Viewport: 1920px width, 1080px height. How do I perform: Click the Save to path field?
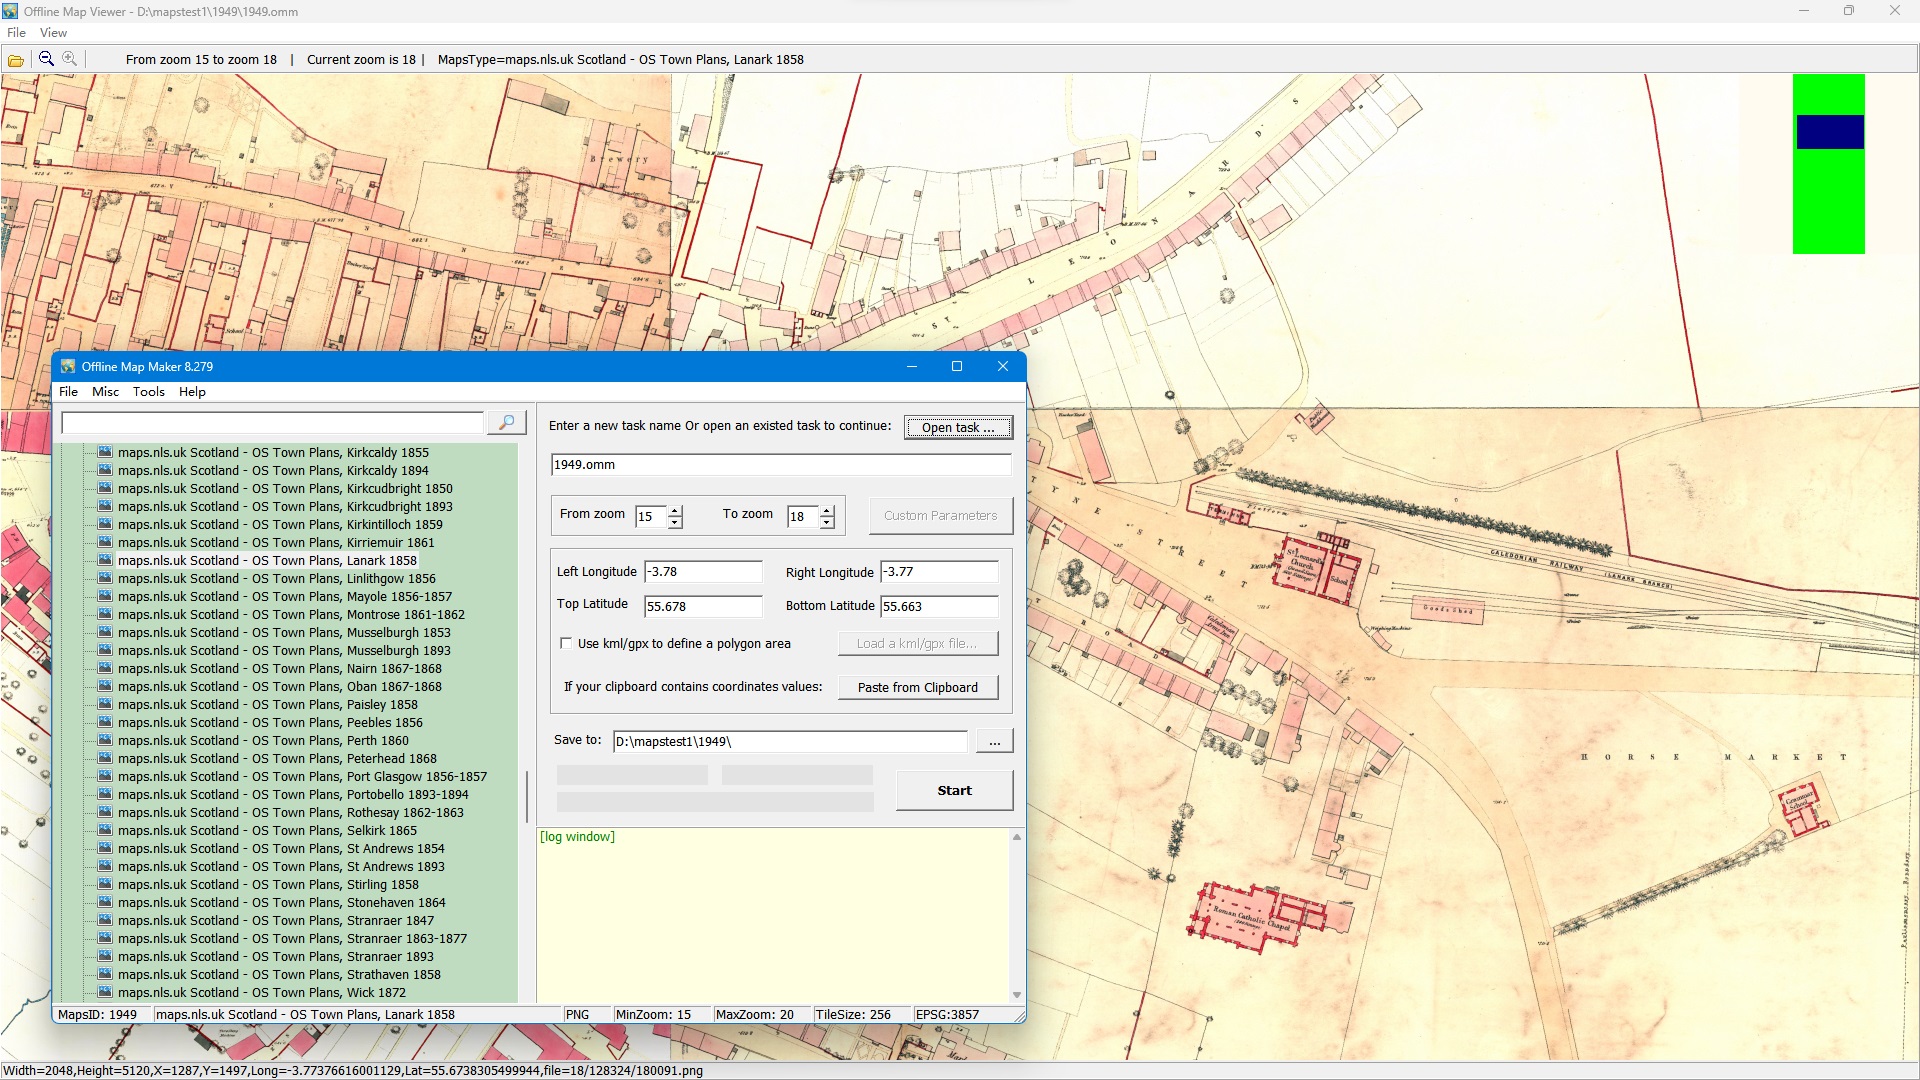click(790, 741)
